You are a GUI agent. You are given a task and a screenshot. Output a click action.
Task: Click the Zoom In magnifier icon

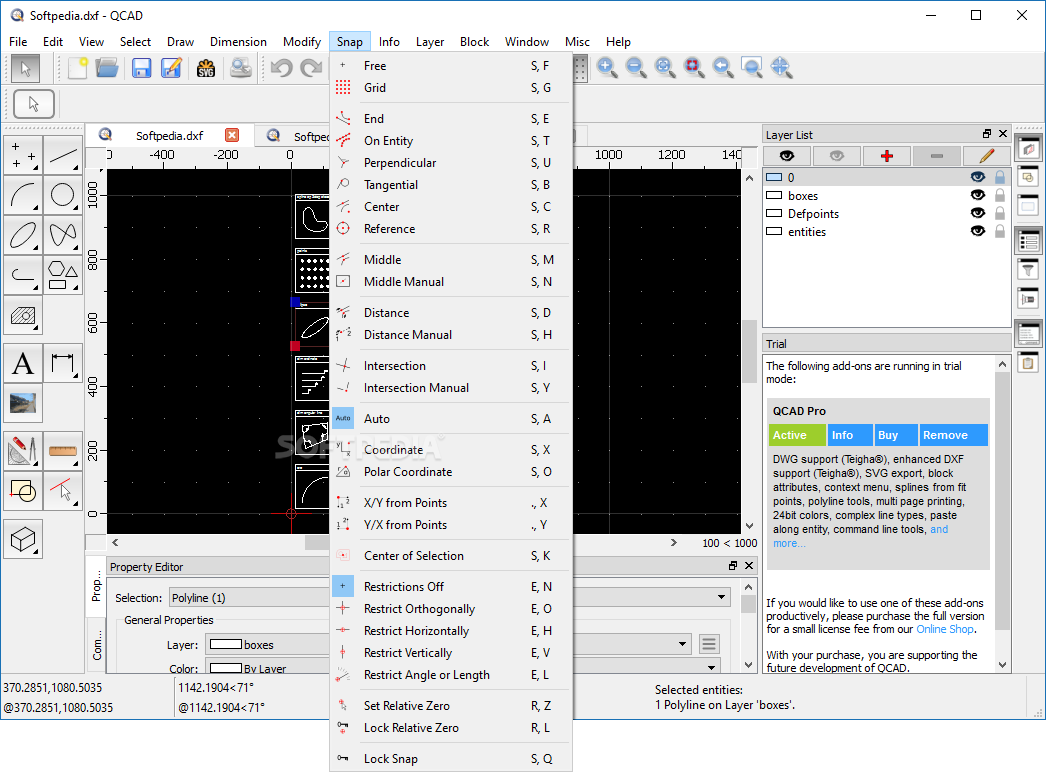[606, 67]
